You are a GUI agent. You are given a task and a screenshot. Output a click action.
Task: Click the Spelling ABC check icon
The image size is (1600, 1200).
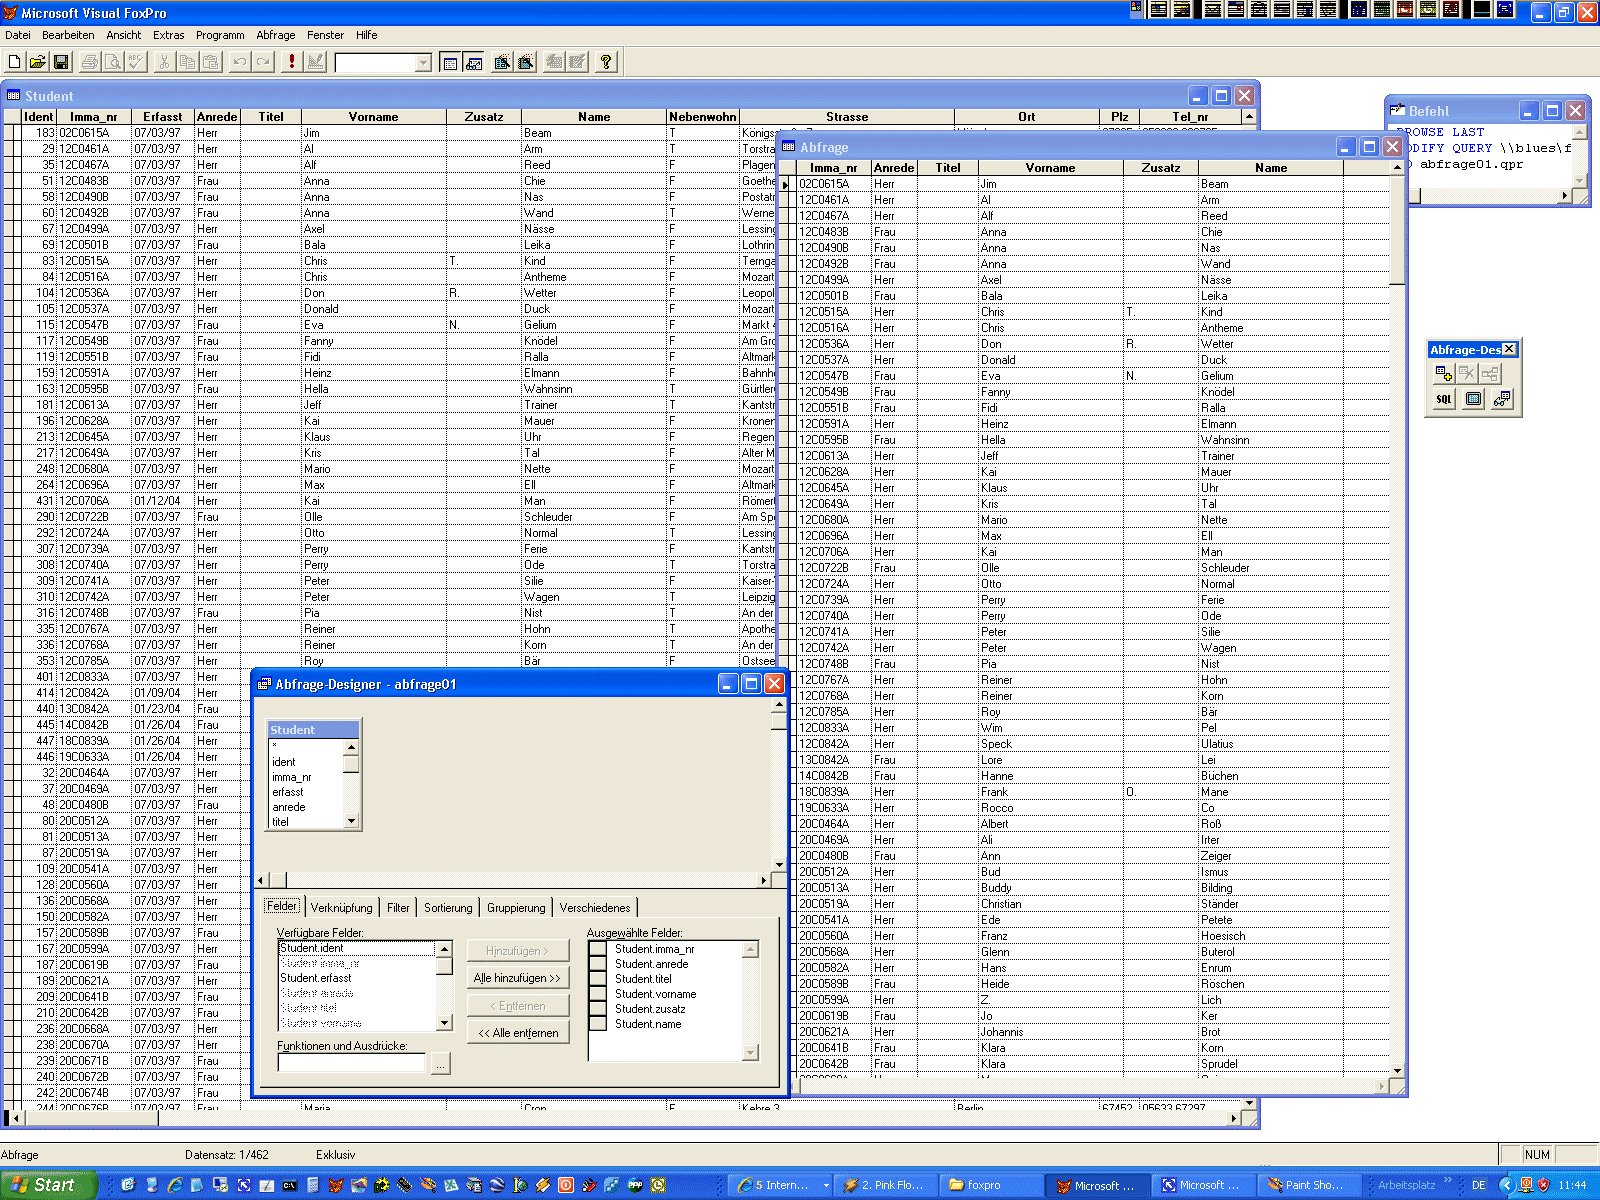[x=136, y=62]
